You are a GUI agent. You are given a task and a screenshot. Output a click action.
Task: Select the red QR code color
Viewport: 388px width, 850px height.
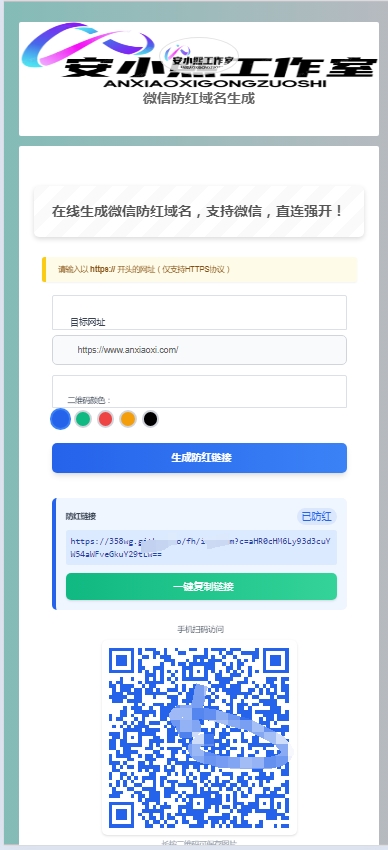pyautogui.click(x=105, y=419)
